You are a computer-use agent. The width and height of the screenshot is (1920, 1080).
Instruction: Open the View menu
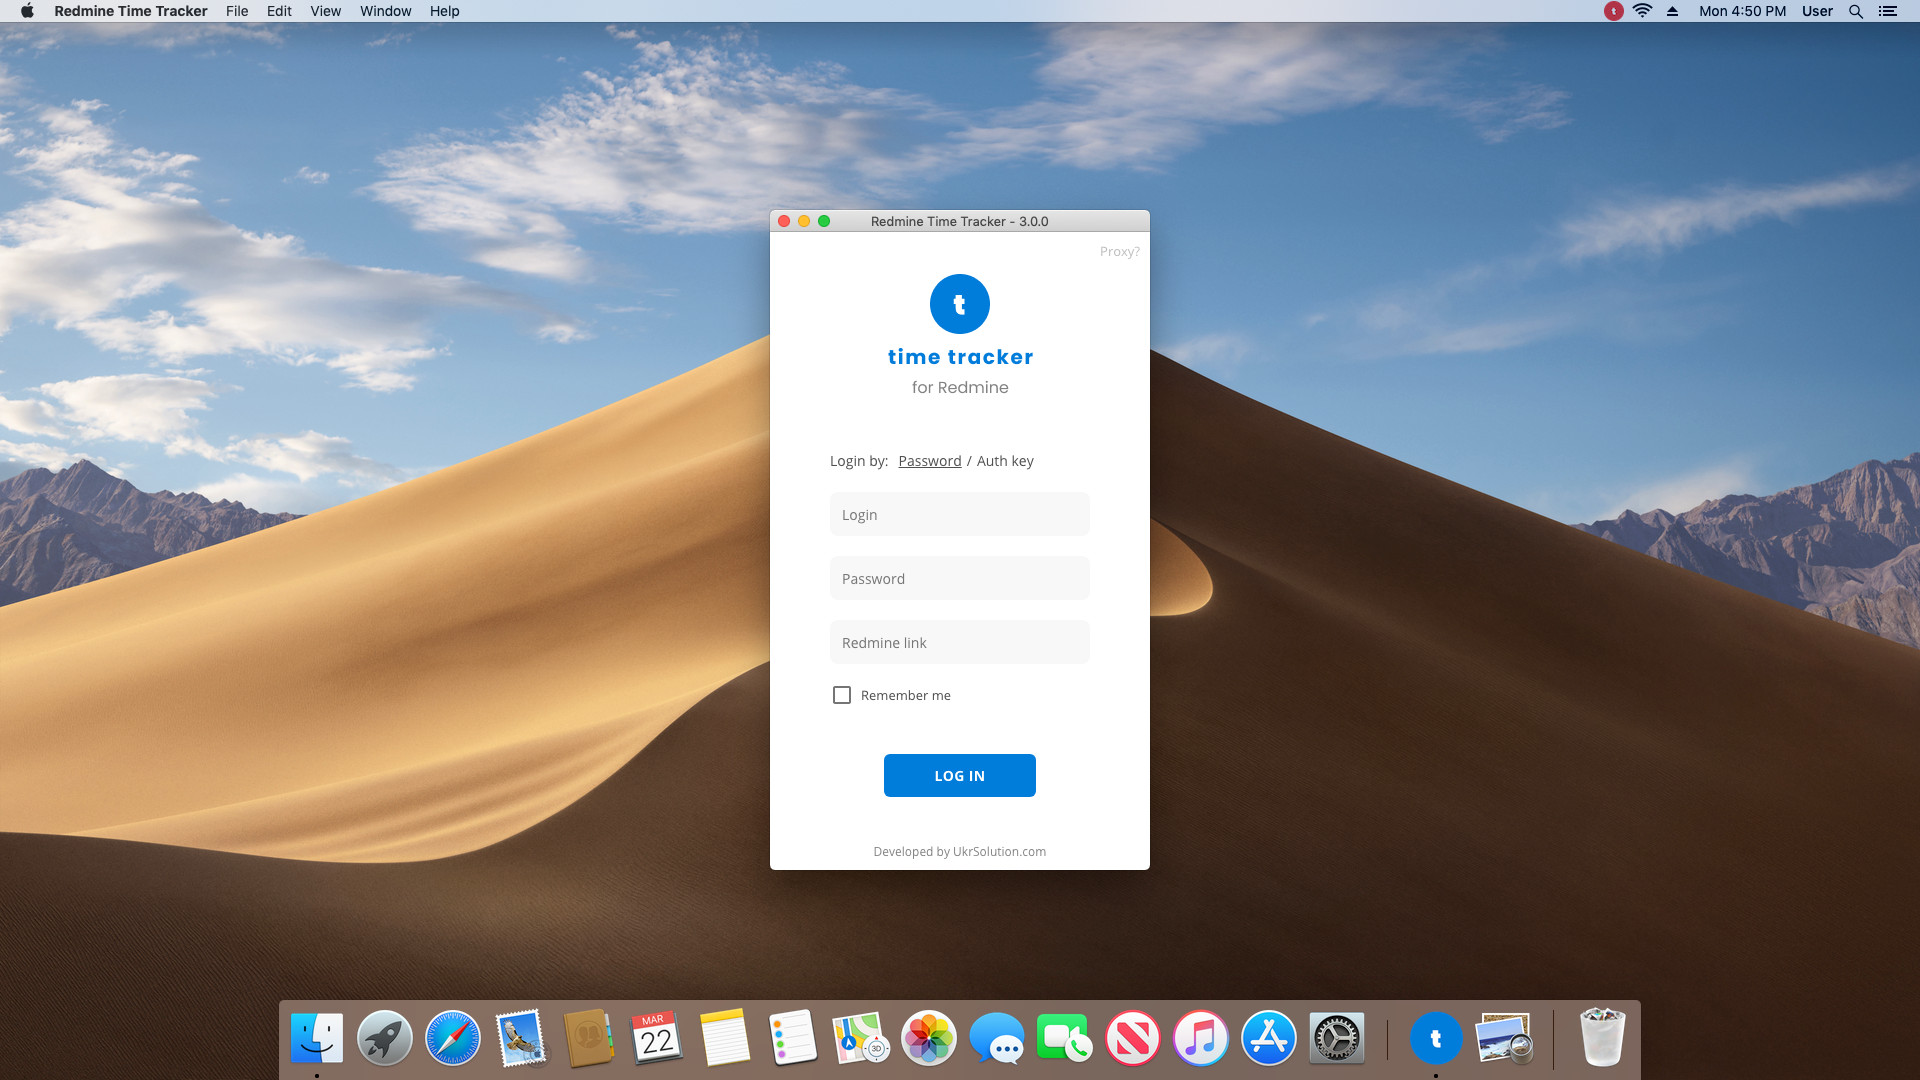point(325,11)
